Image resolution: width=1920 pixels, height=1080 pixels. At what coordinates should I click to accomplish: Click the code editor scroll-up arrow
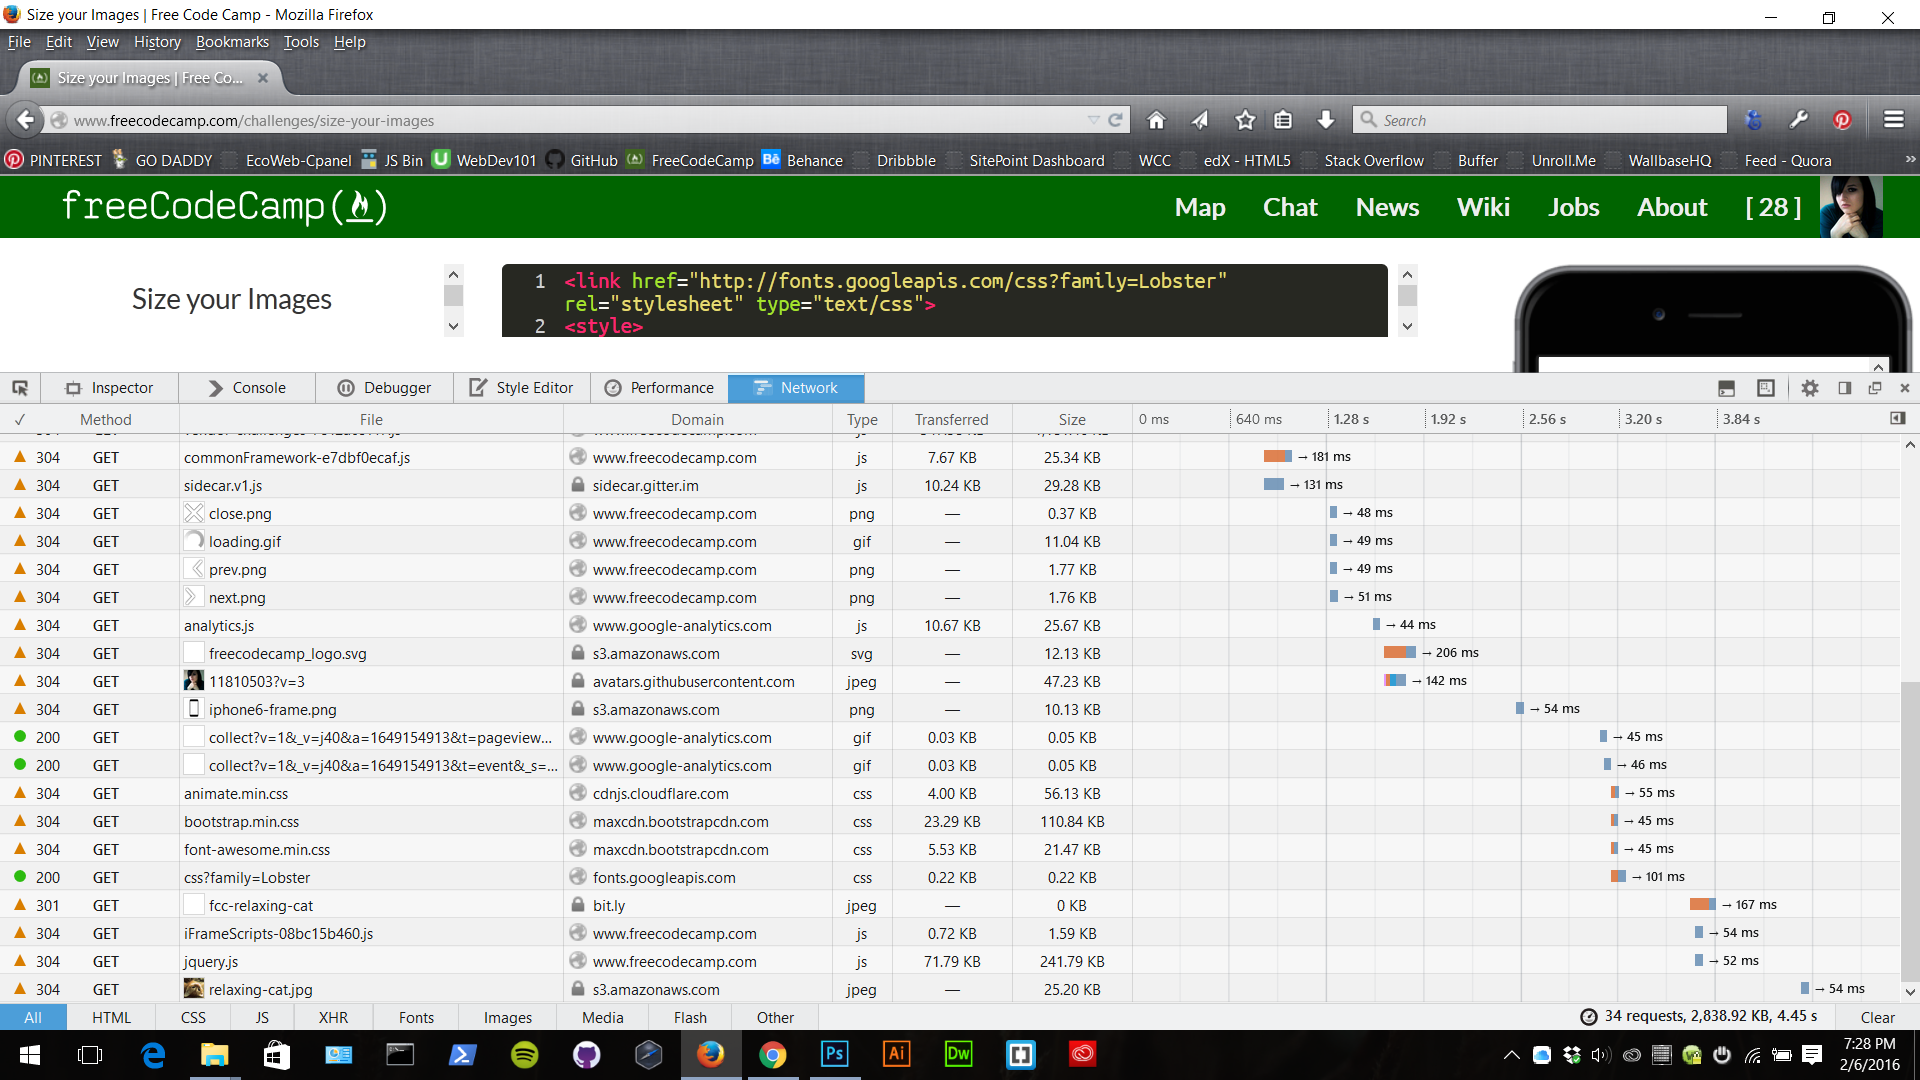pos(1407,274)
